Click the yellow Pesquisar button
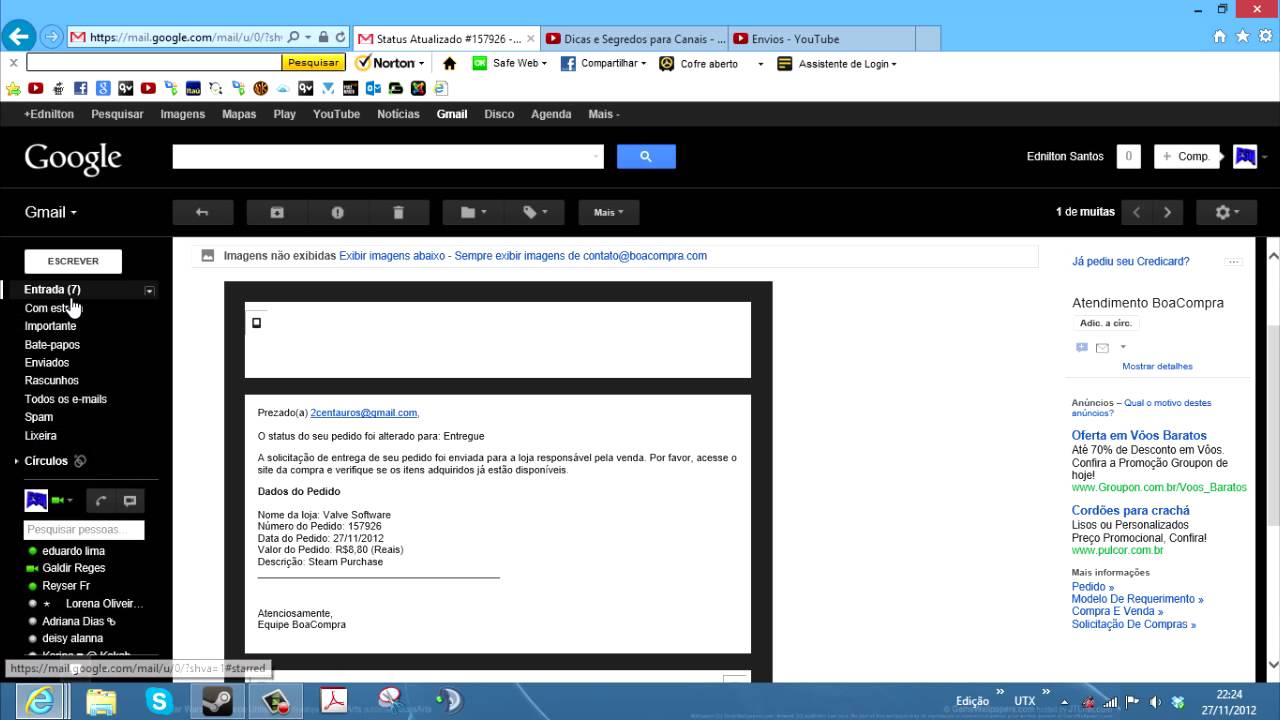The image size is (1280, 720). [x=314, y=62]
